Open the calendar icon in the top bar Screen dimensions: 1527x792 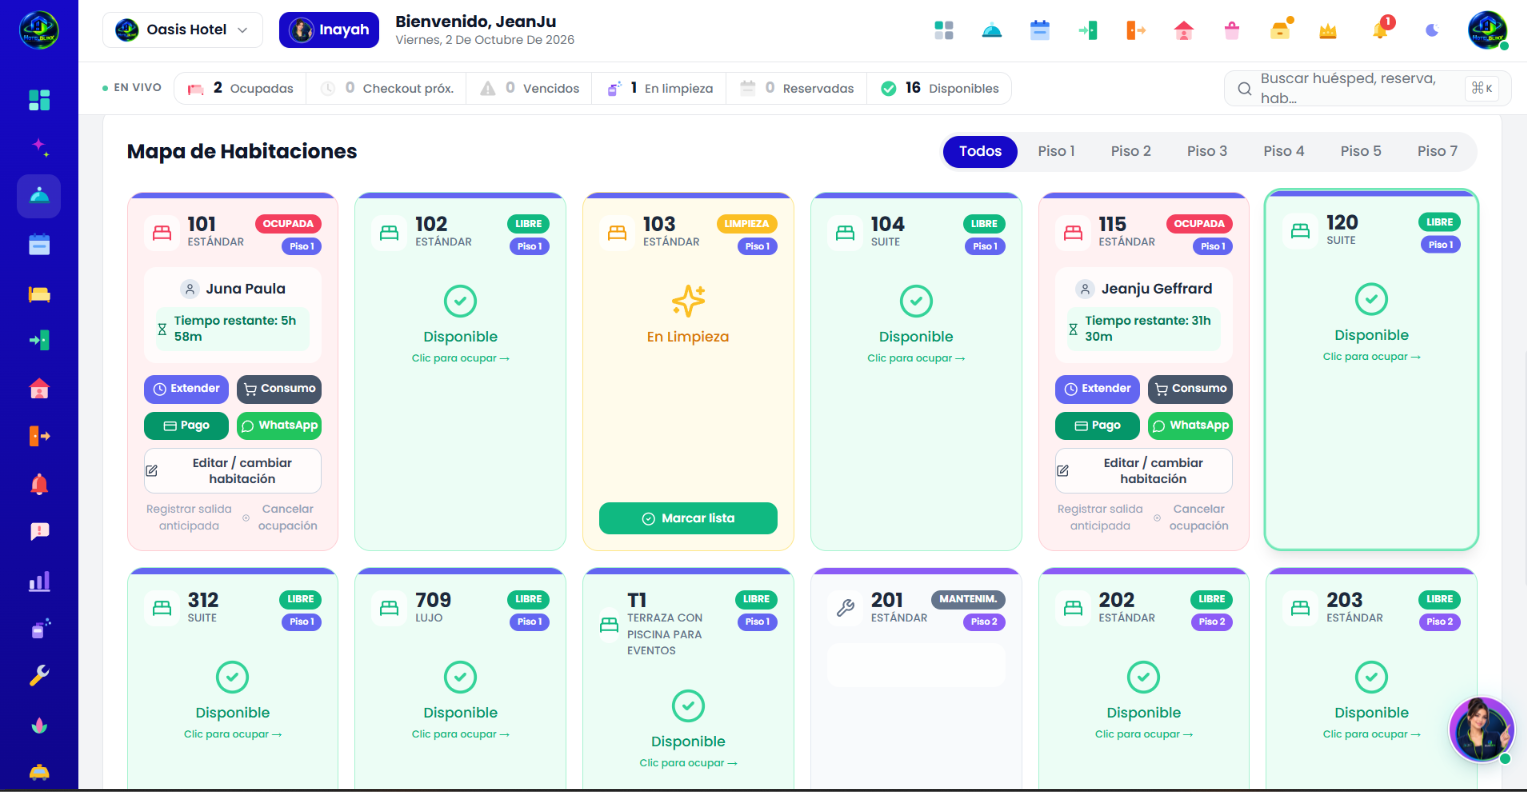click(1040, 30)
